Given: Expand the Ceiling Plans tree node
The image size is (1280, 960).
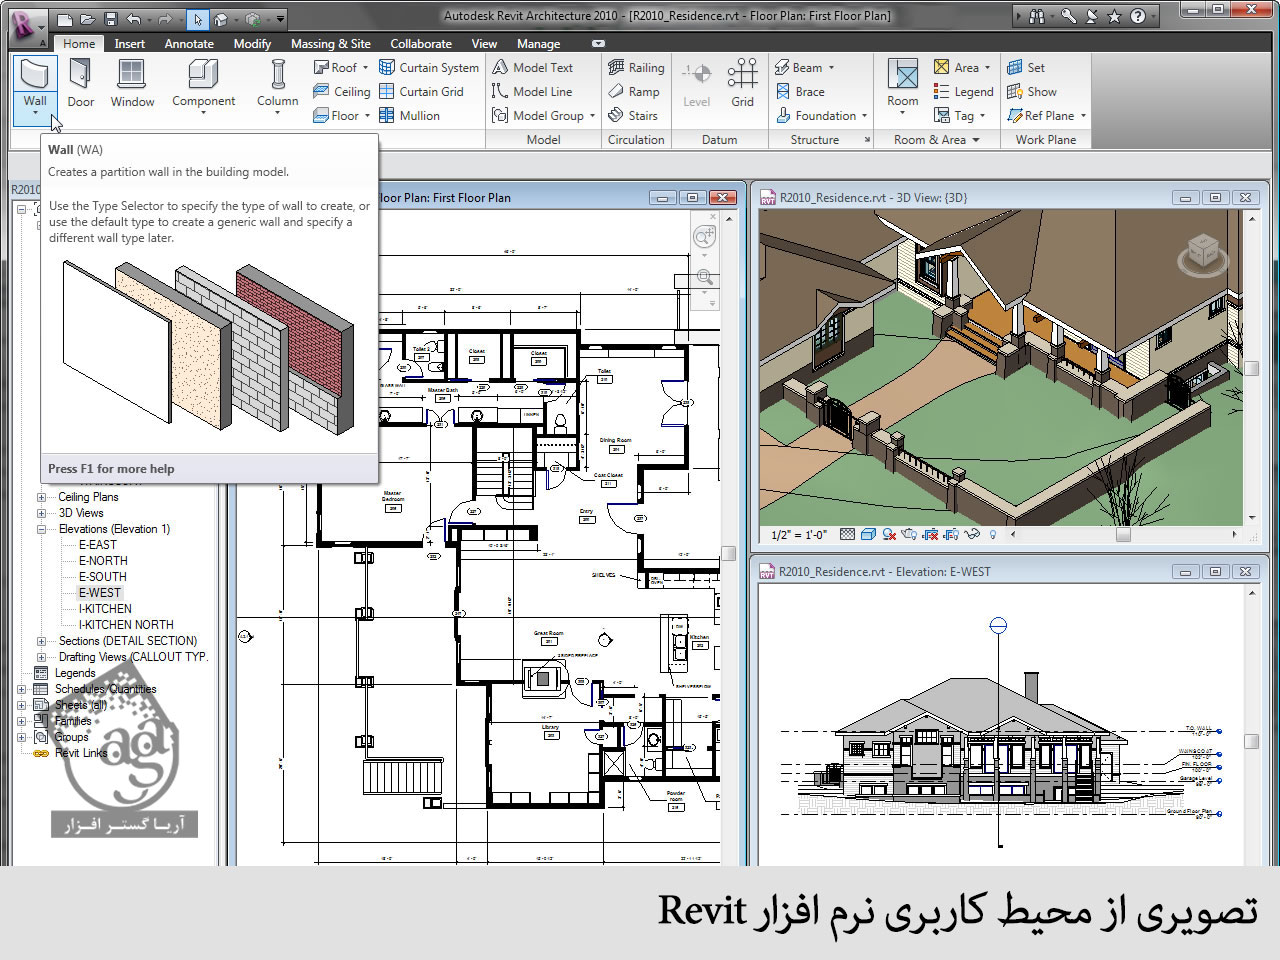Looking at the screenshot, I should pos(41,497).
